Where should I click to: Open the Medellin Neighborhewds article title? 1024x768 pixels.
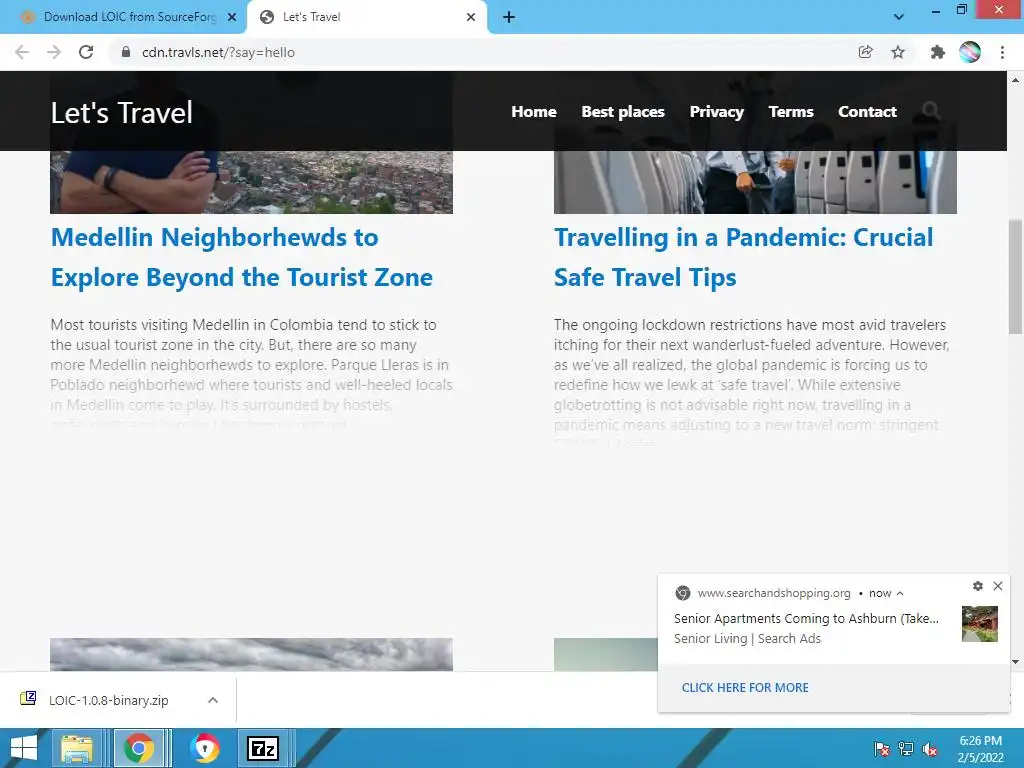point(242,257)
